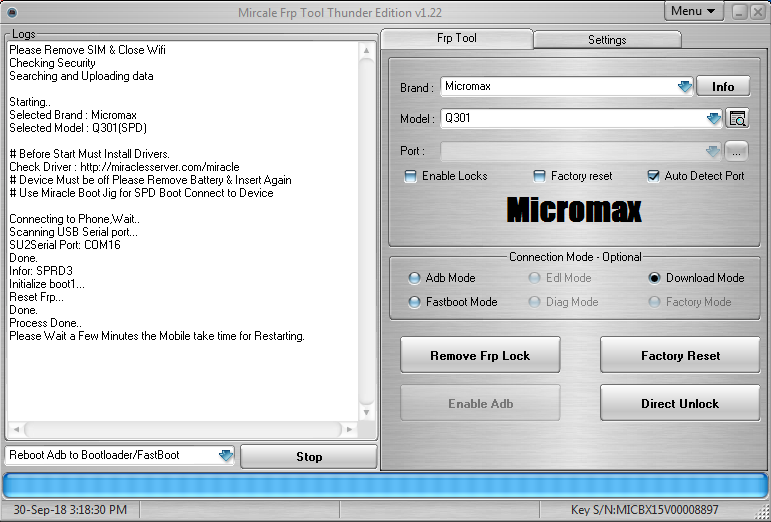Uncheck Auto Detect Port checkbox
This screenshot has height=522, width=771.
653,176
